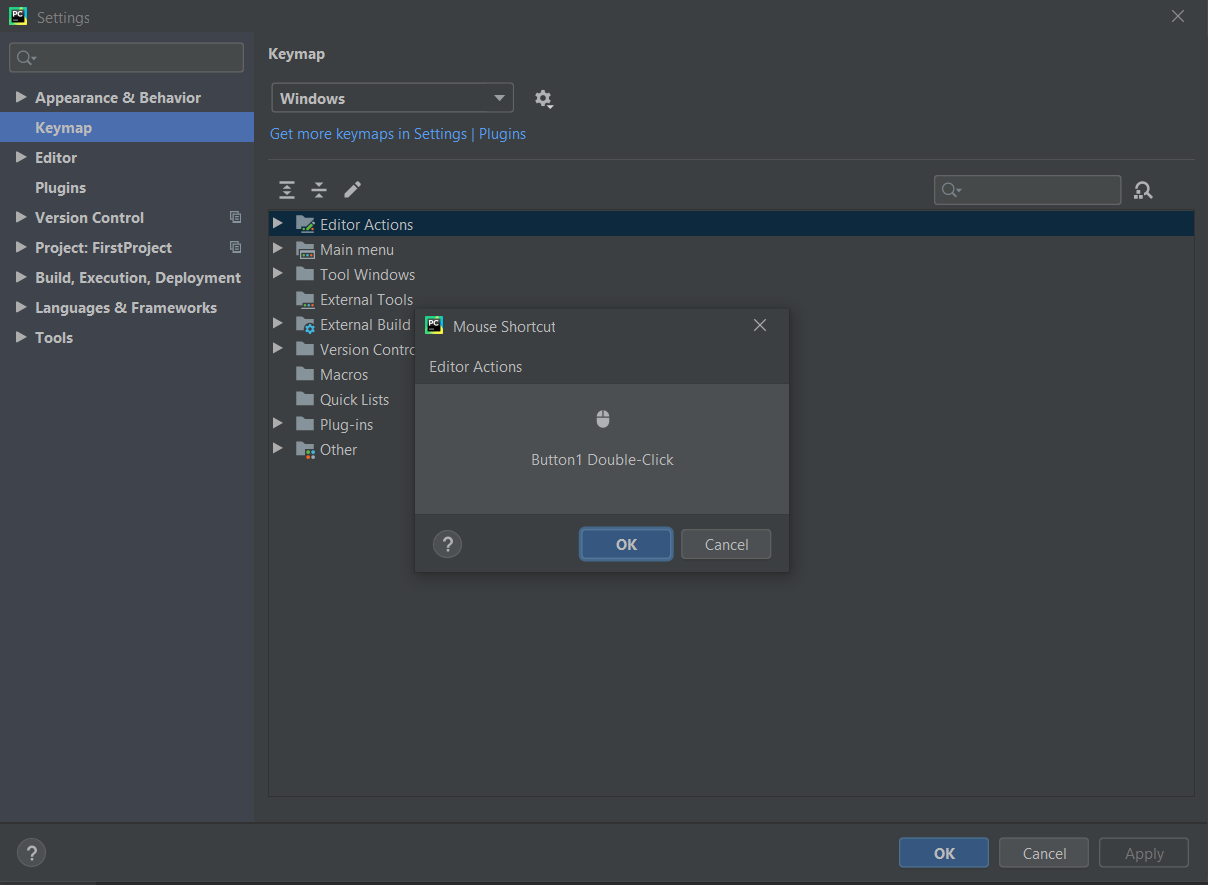This screenshot has width=1208, height=885.
Task: Click the Macros folder icon in the tree
Action: 304,374
